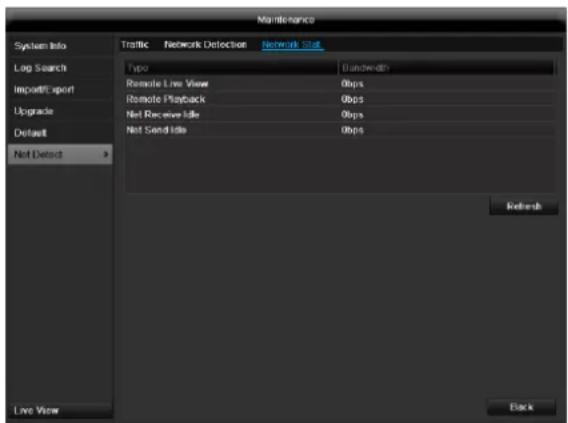Switch to the Traffic tab

135,45
